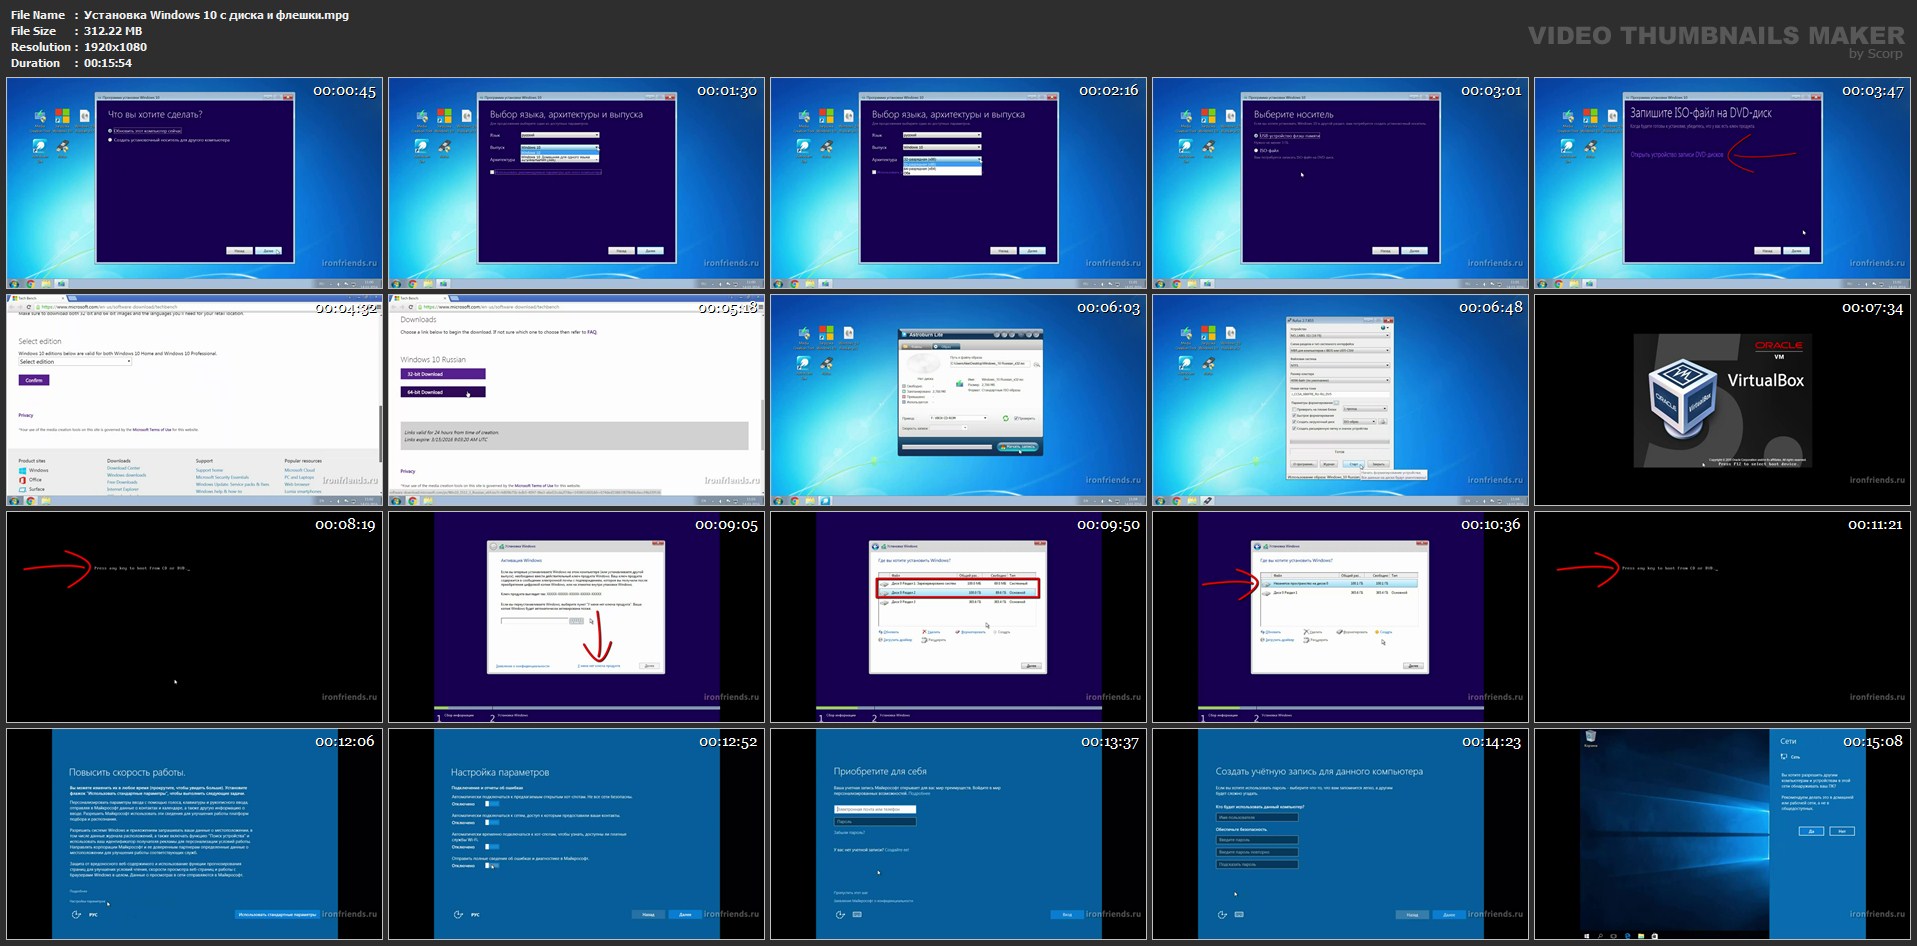Click the Да button in the 00:15:08 frame
1917x946 pixels.
1811,831
